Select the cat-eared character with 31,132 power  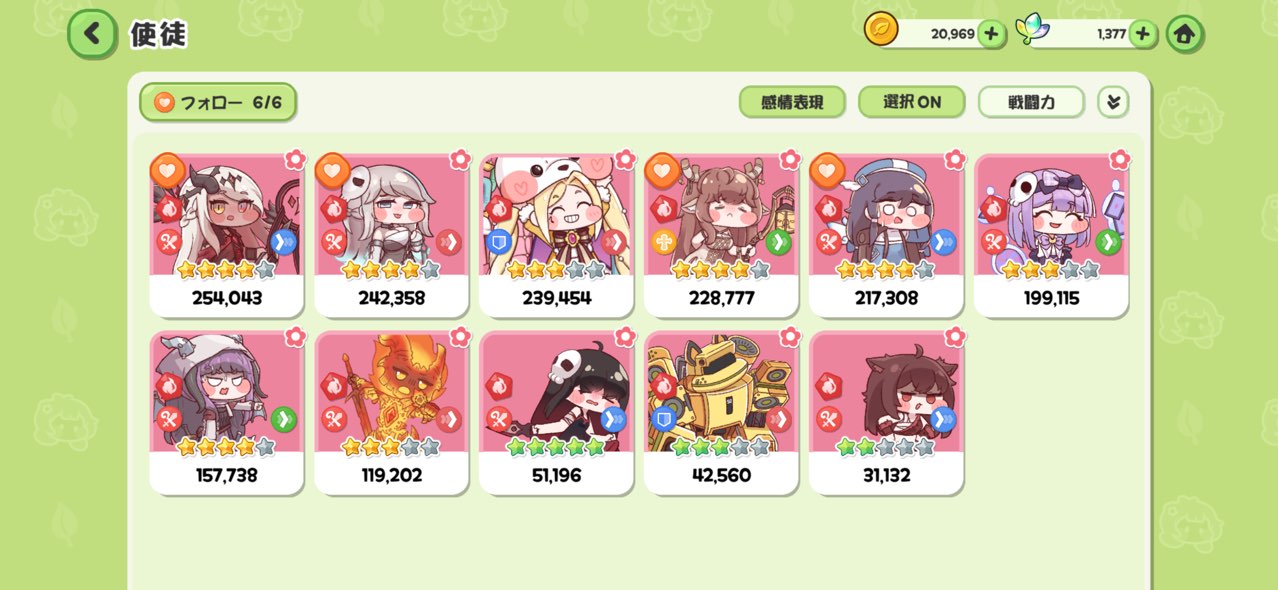(x=886, y=413)
